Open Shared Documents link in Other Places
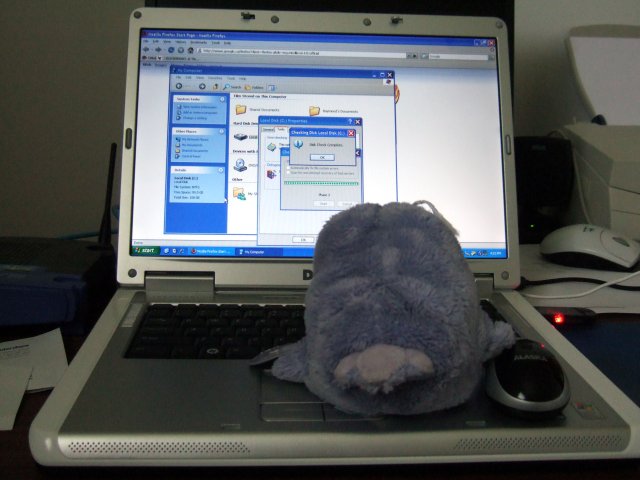 [192, 151]
